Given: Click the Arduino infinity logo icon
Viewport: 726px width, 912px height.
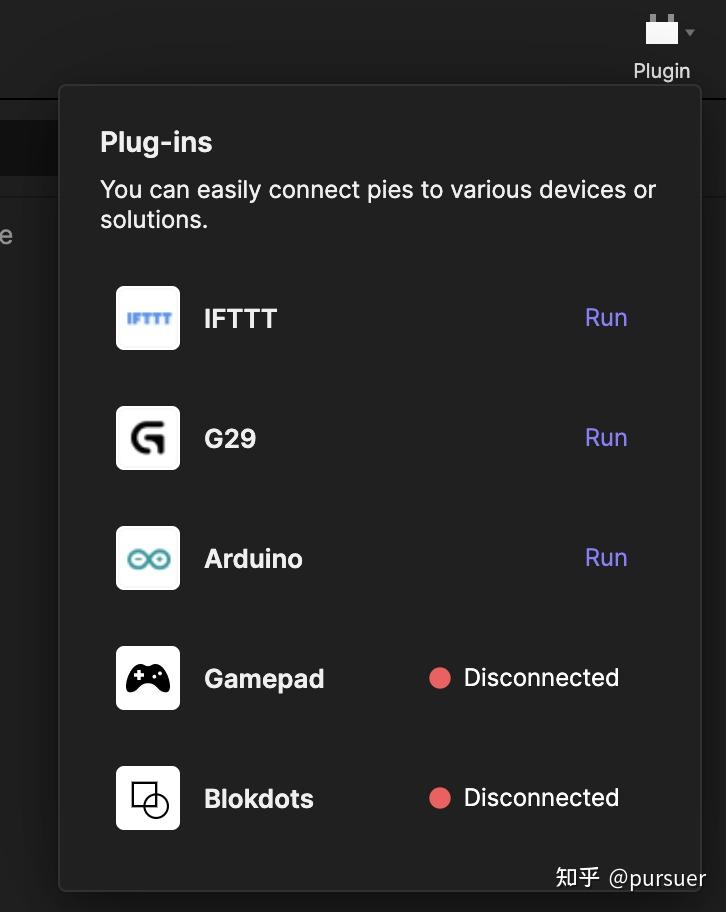Looking at the screenshot, I should pos(148,558).
